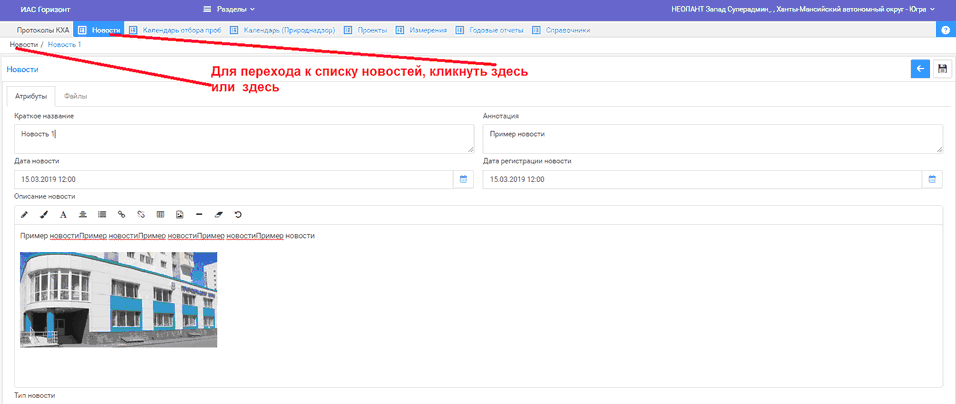Screen dimensions: 956x404
Task: Open the user account dropdown НЕОЛАНТ Запад Суперадмин
Action: pyautogui.click(x=802, y=9)
